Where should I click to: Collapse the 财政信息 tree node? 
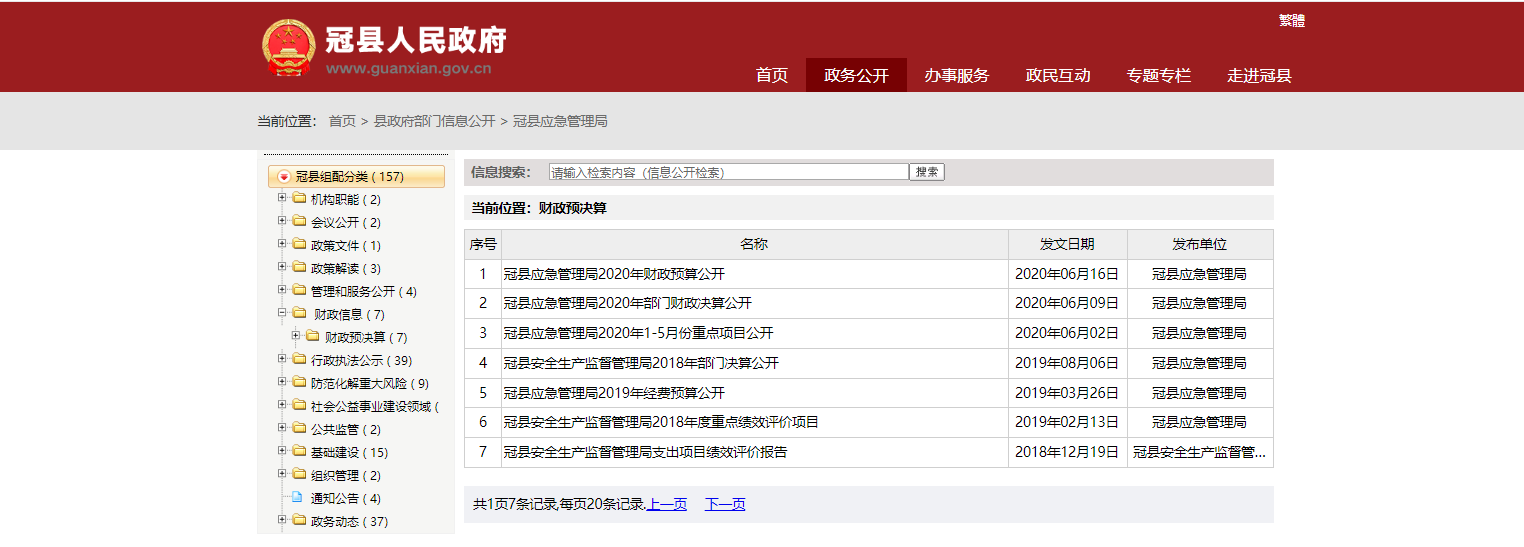click(282, 313)
